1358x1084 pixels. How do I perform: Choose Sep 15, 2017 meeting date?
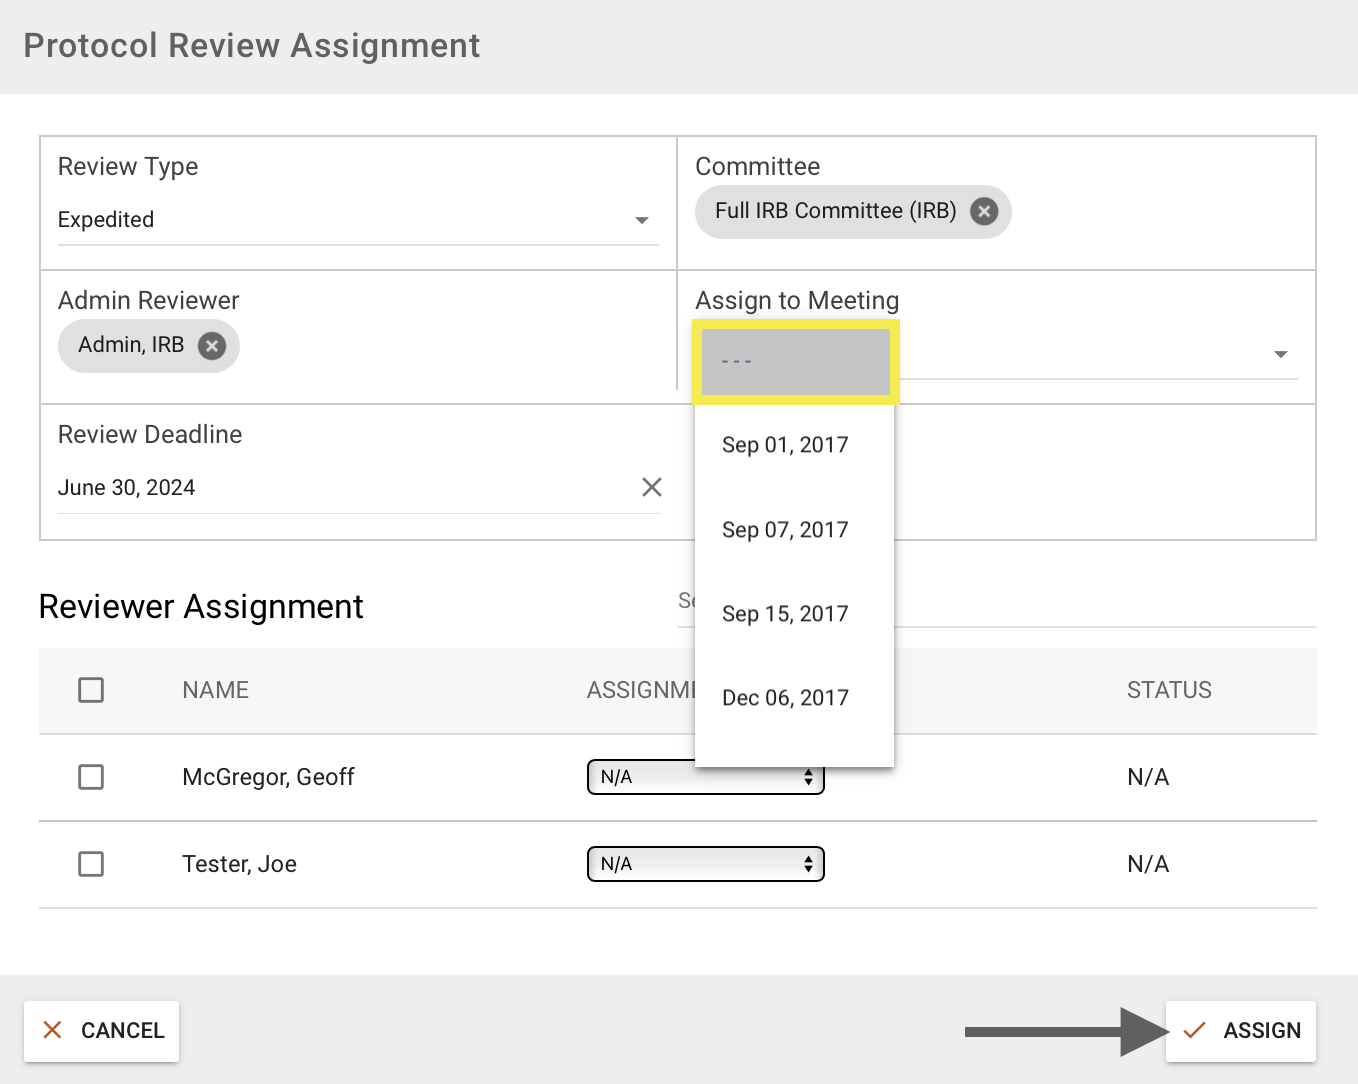(785, 614)
